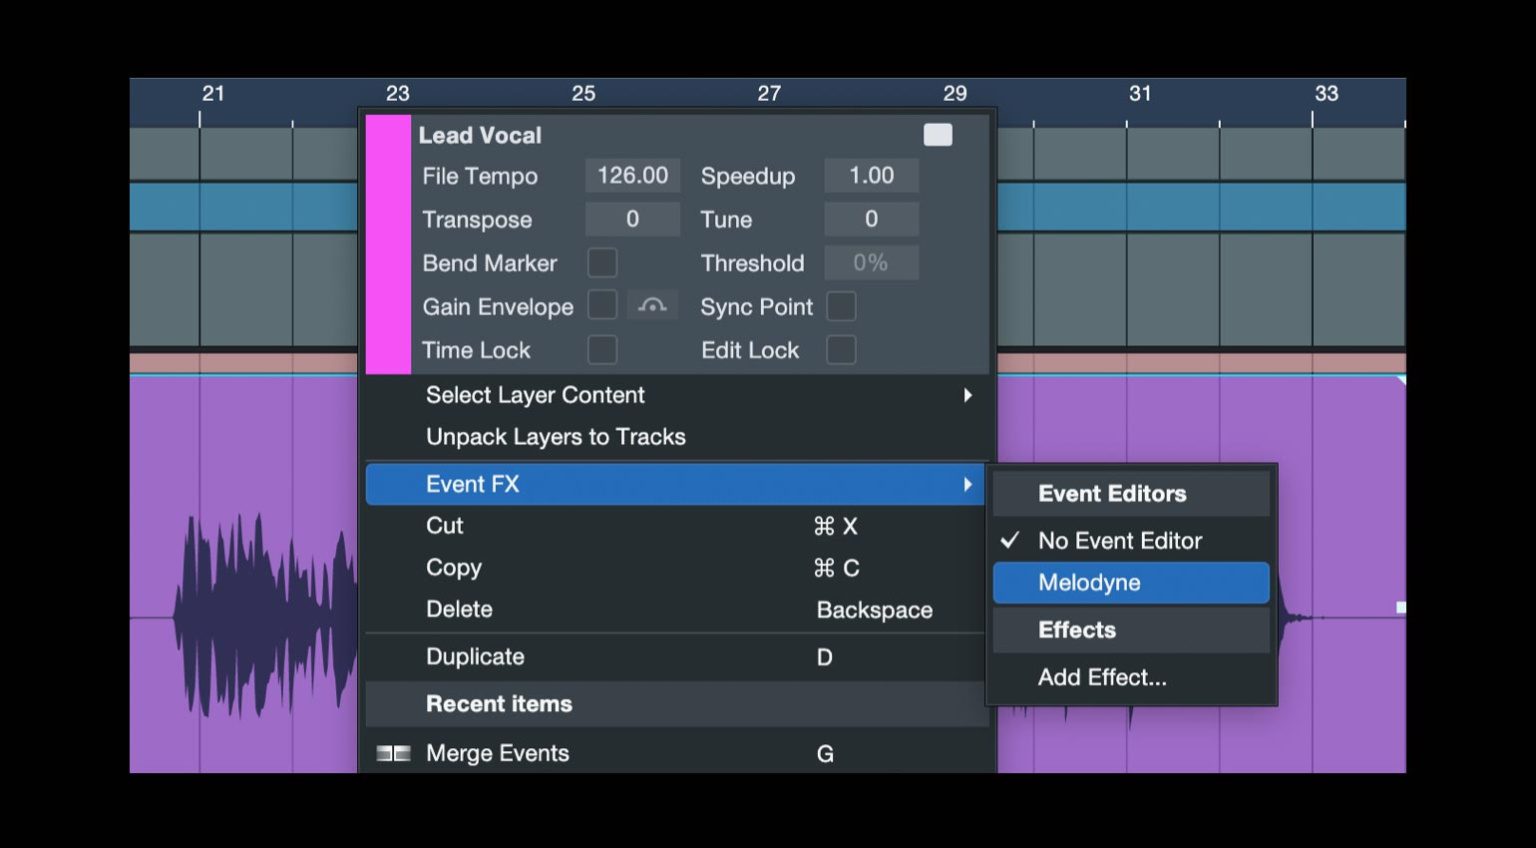Click the File Tempo value field

pyautogui.click(x=632, y=175)
